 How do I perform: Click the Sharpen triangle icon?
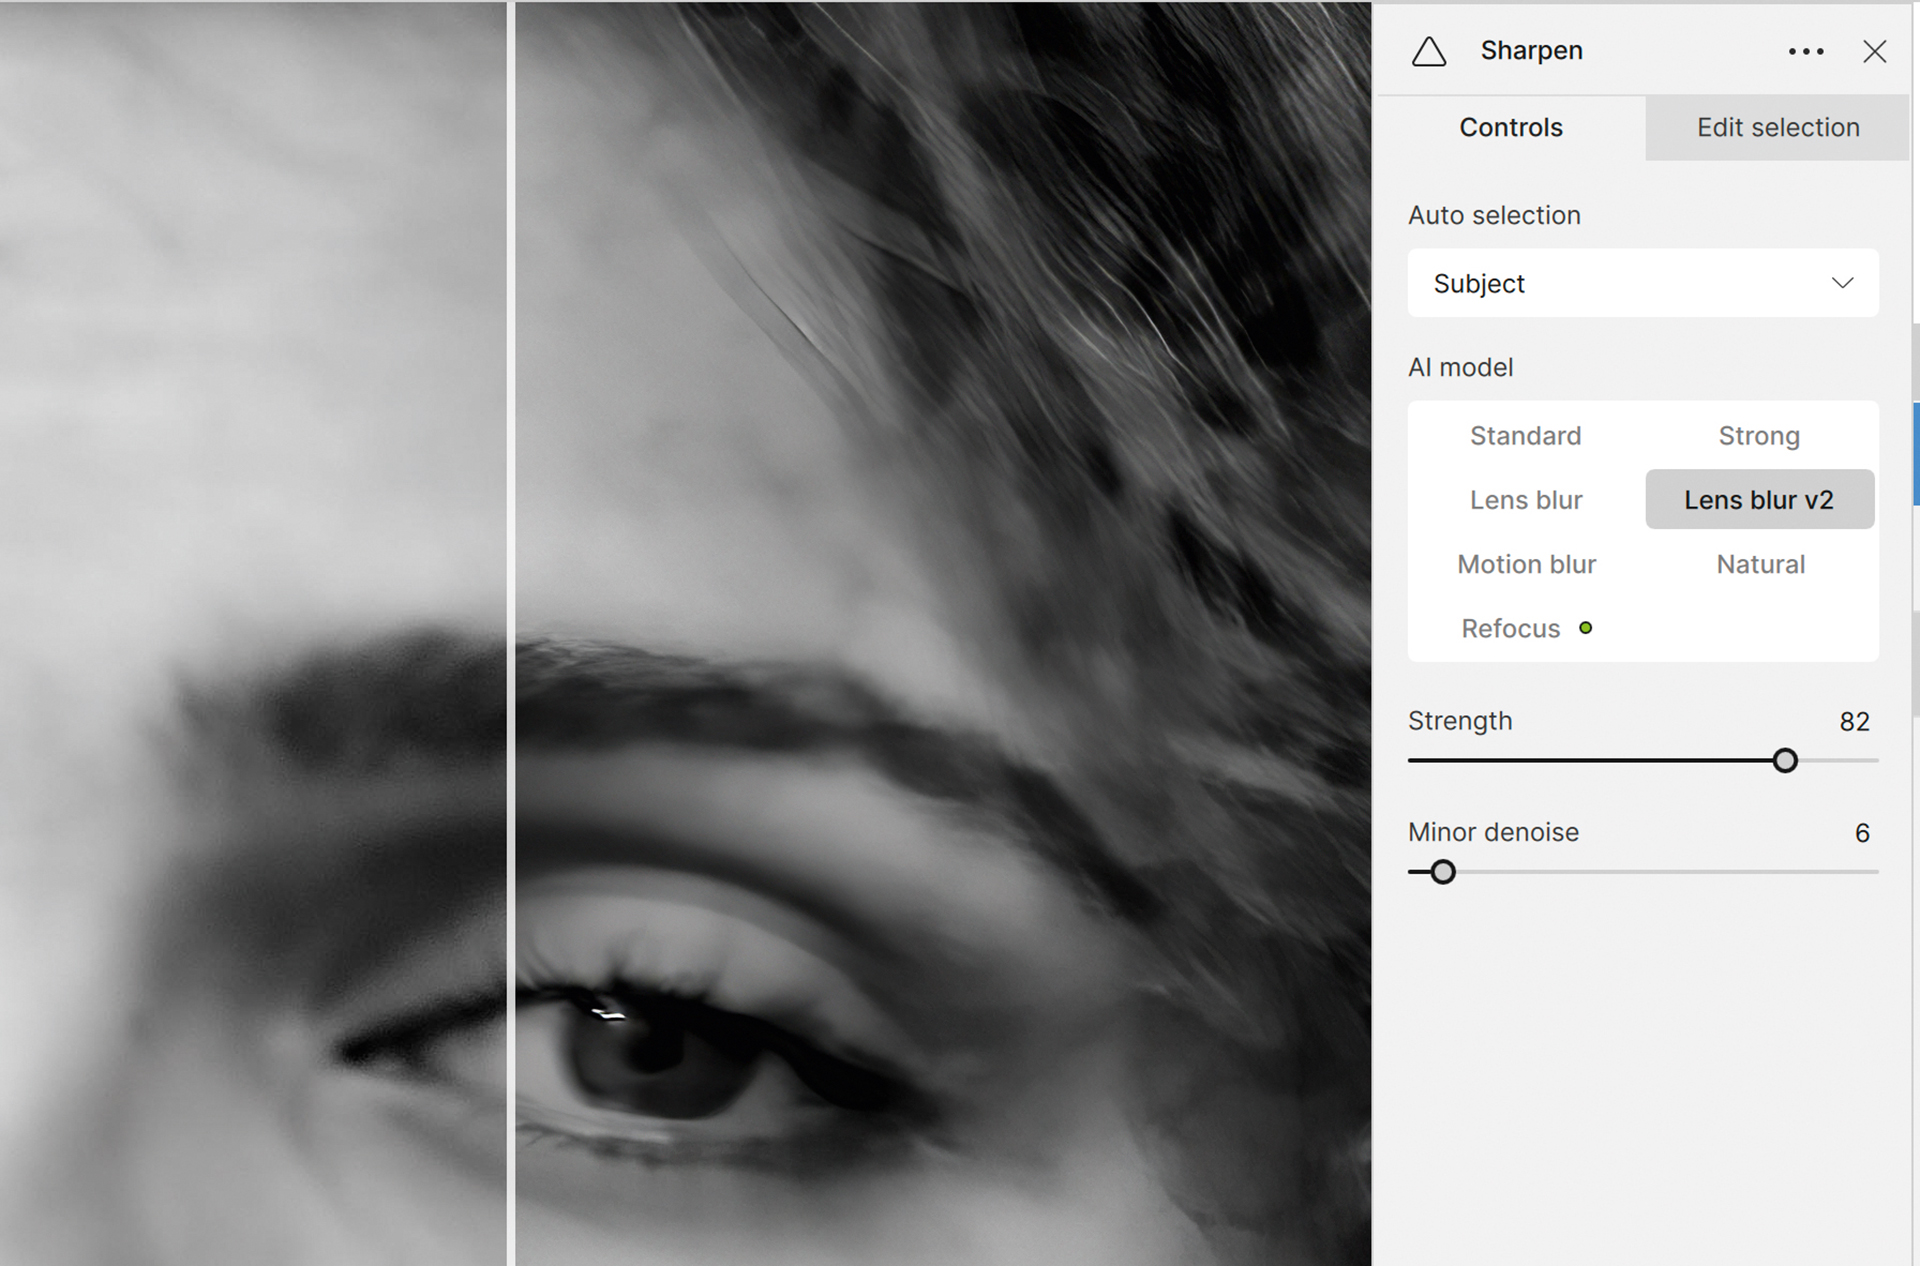point(1429,52)
